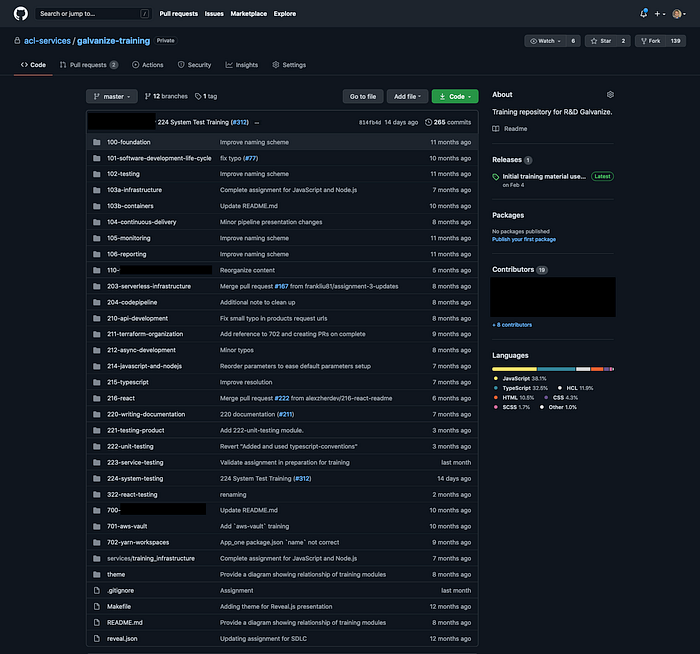Click the folder icon for theme

tap(96, 575)
